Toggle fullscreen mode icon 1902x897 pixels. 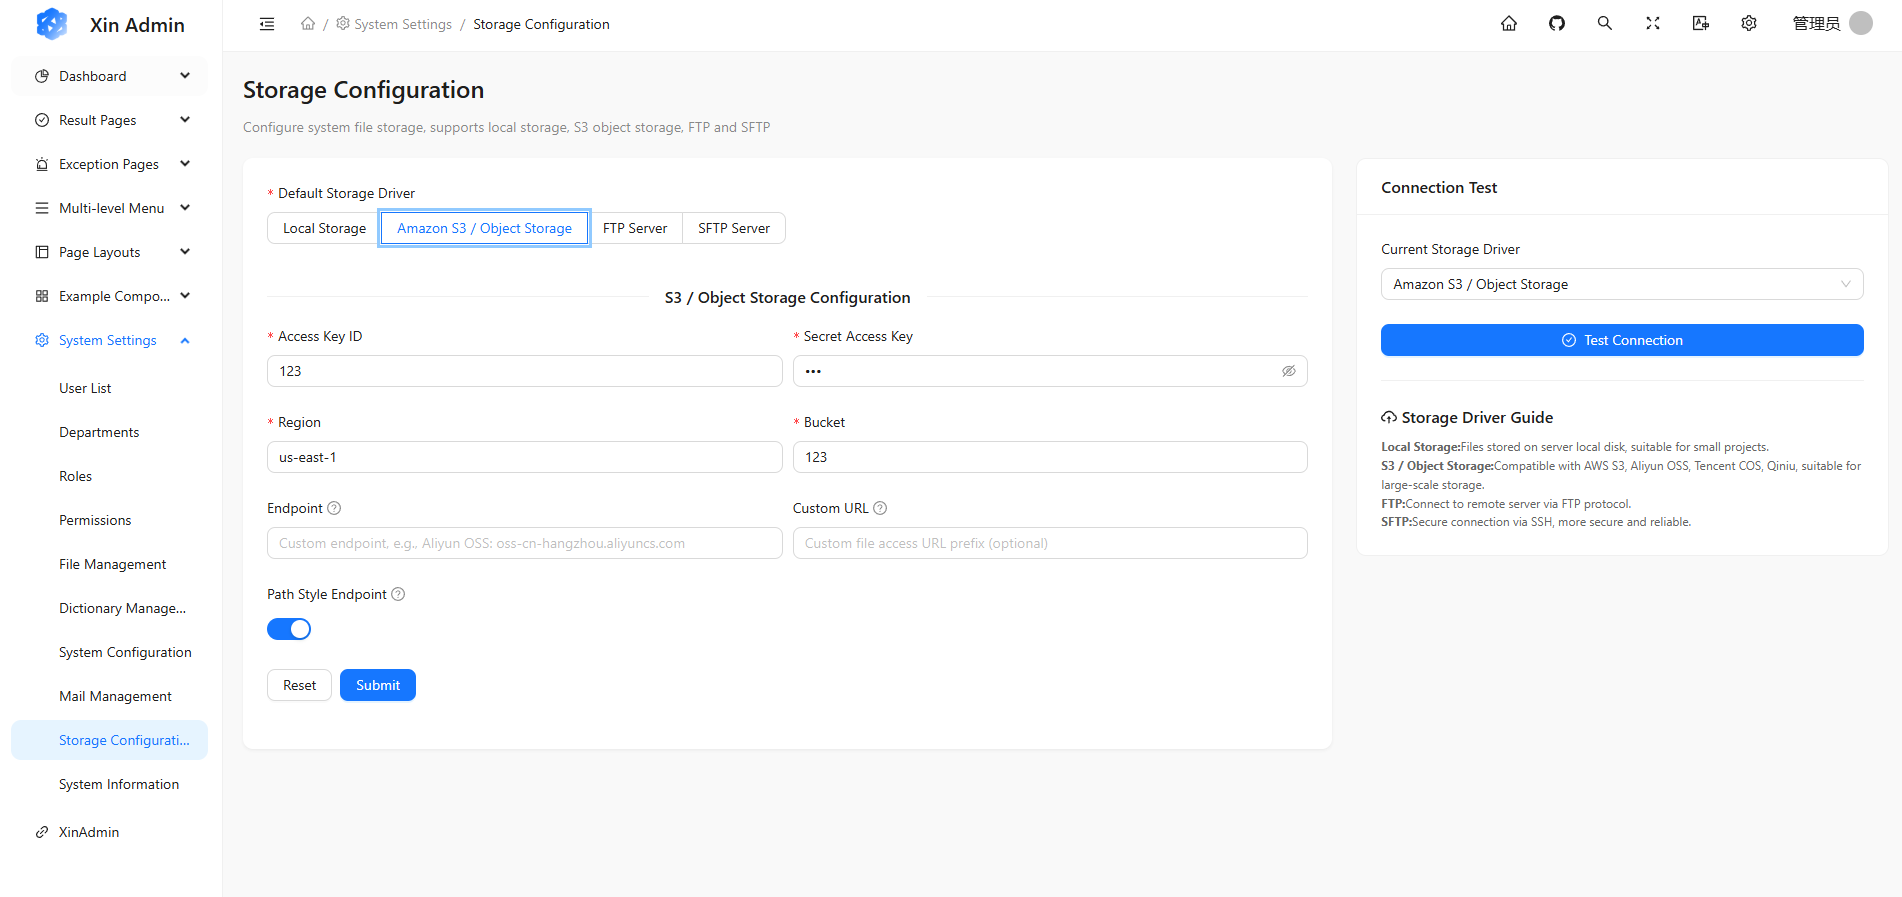[x=1653, y=24]
